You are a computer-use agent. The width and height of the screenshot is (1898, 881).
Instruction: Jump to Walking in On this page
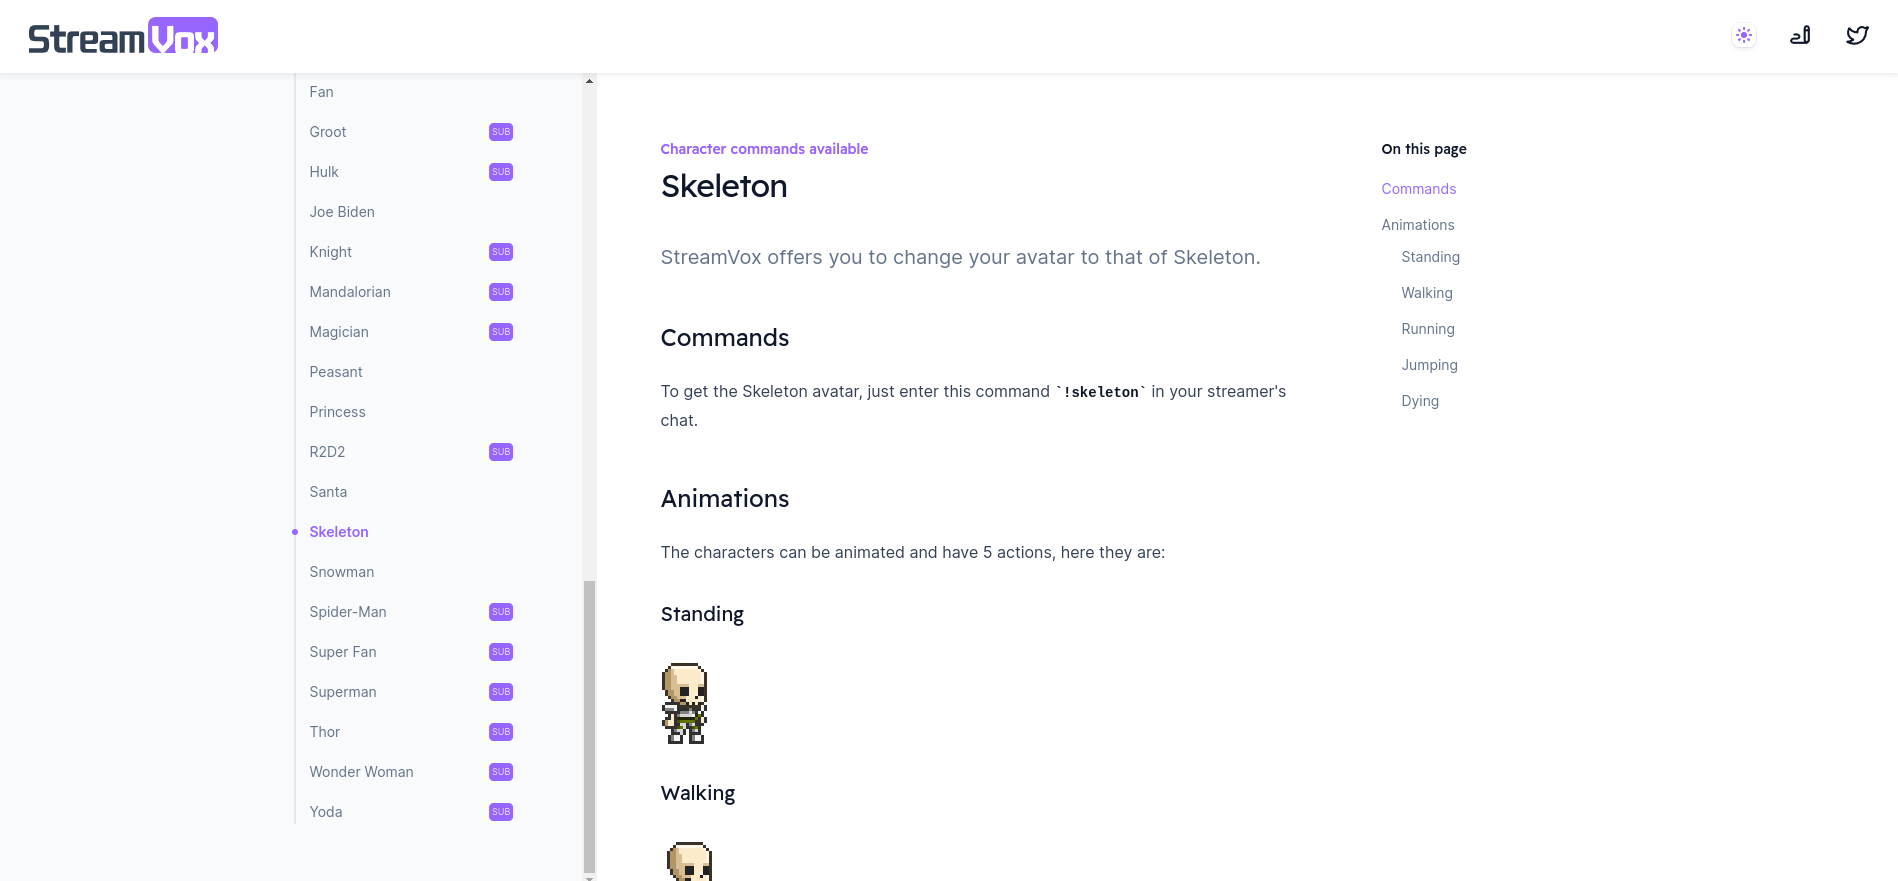pos(1427,293)
